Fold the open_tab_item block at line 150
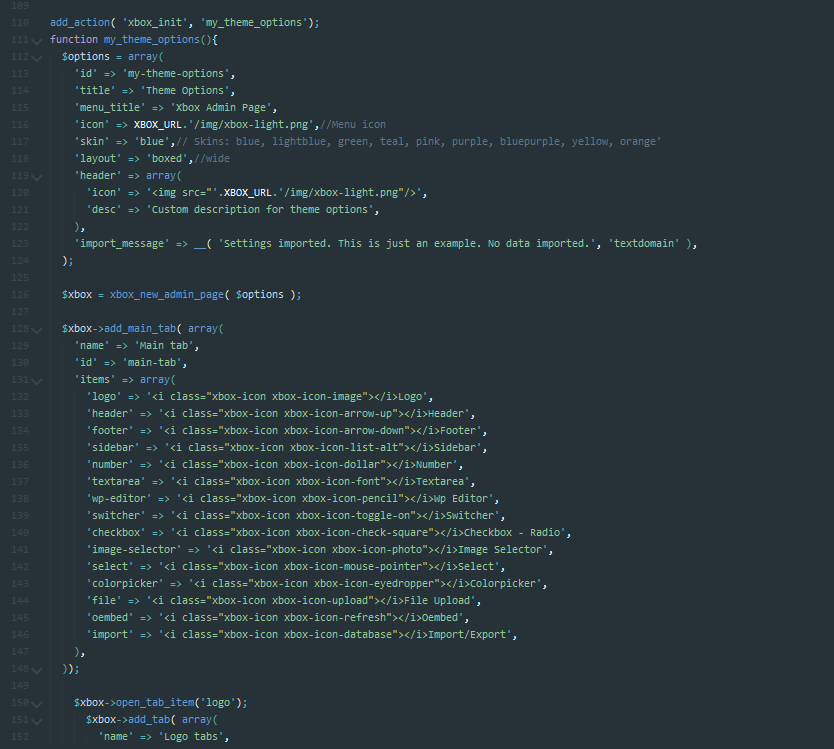Image resolution: width=834 pixels, height=749 pixels. (38, 703)
